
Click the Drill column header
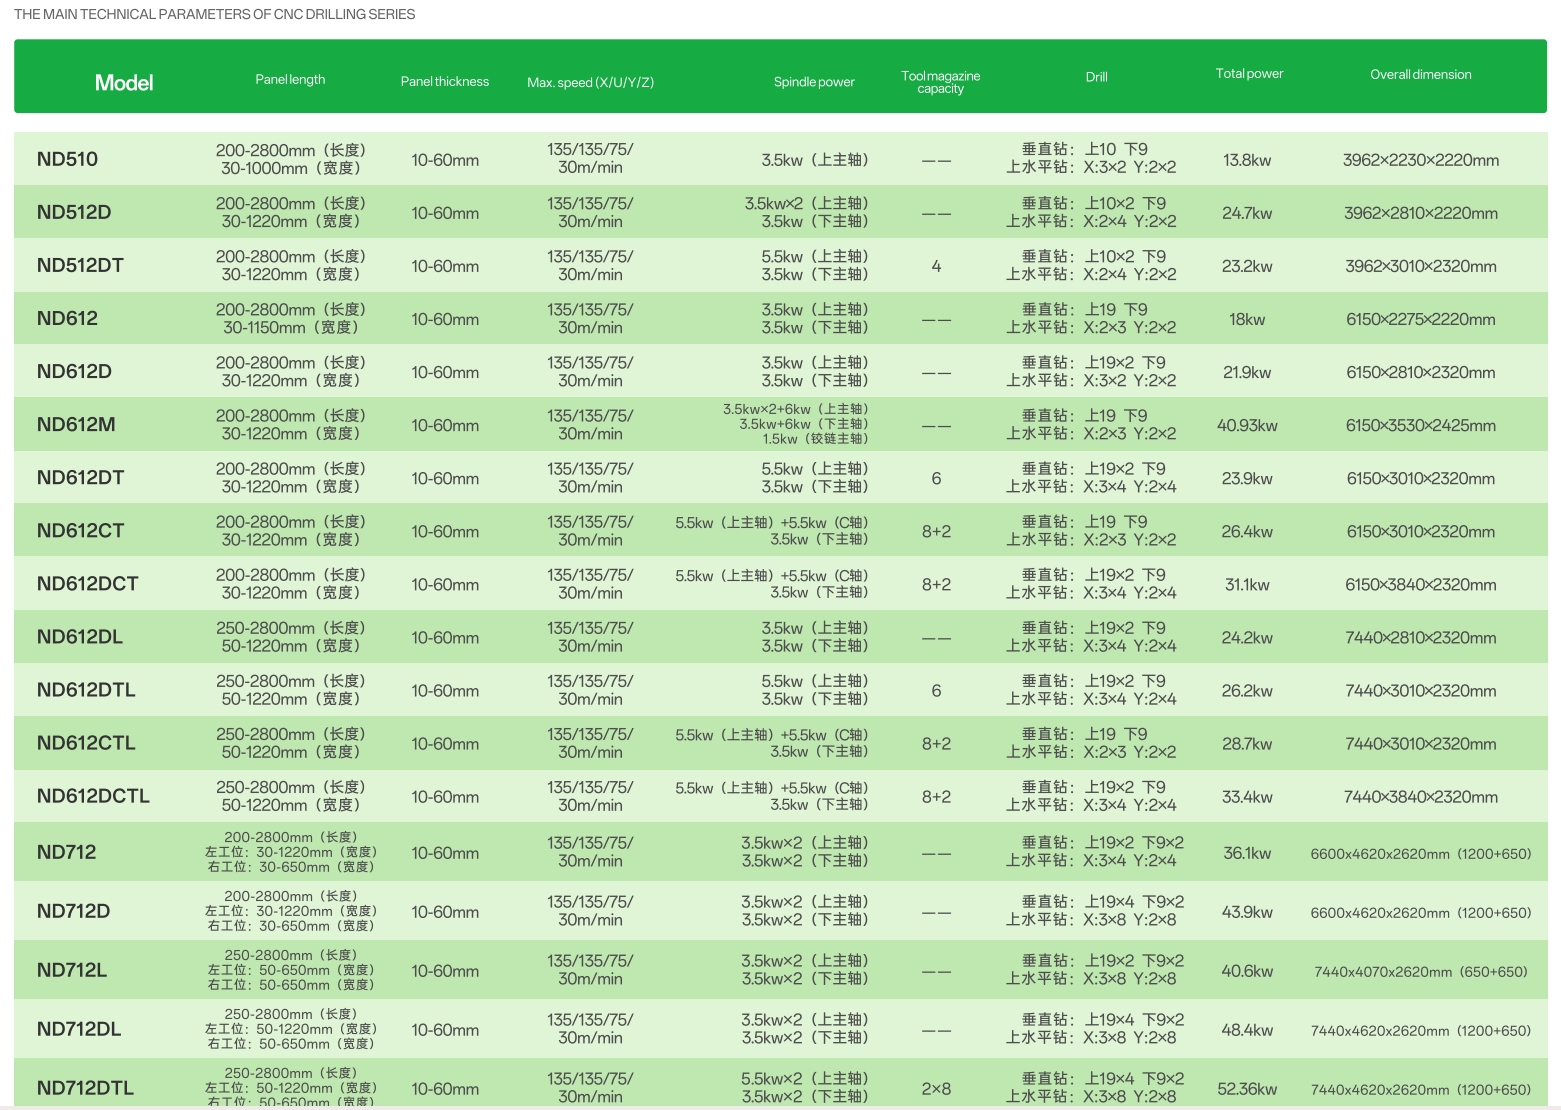1096,77
